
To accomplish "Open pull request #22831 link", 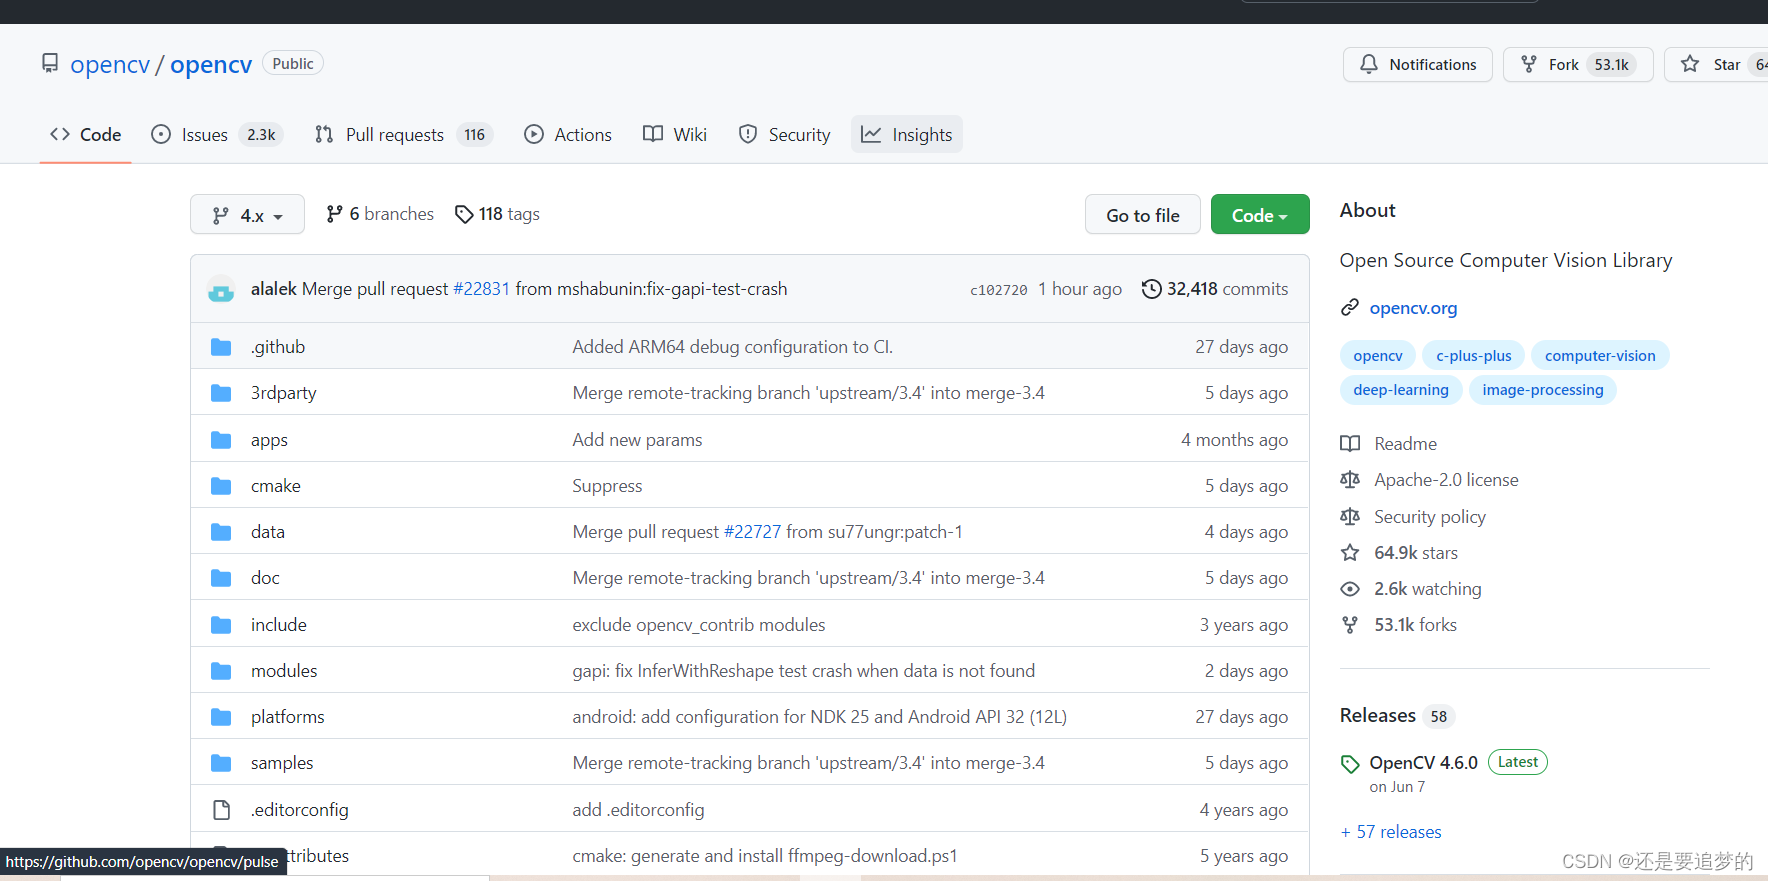I will [x=482, y=289].
